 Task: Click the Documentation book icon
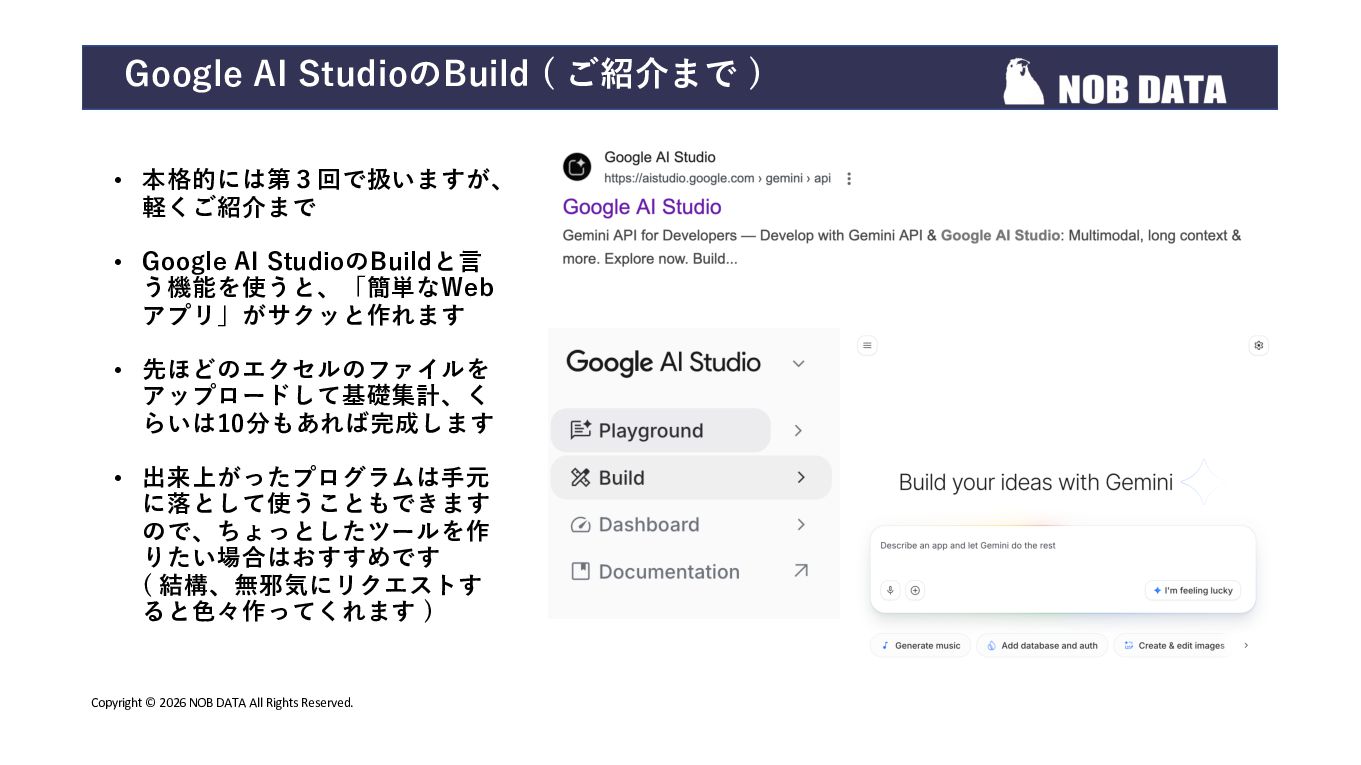(580, 571)
